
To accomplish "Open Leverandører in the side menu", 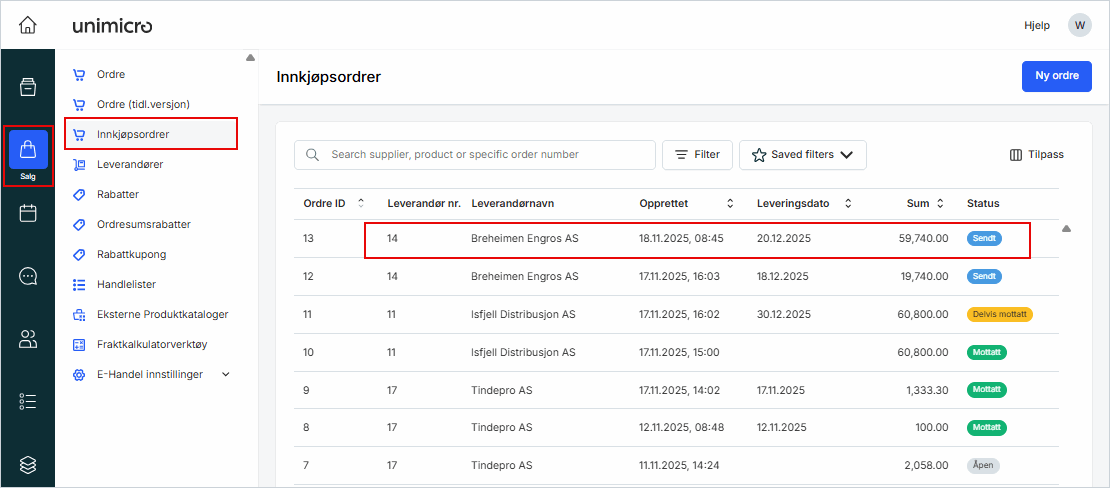I will coord(130,164).
